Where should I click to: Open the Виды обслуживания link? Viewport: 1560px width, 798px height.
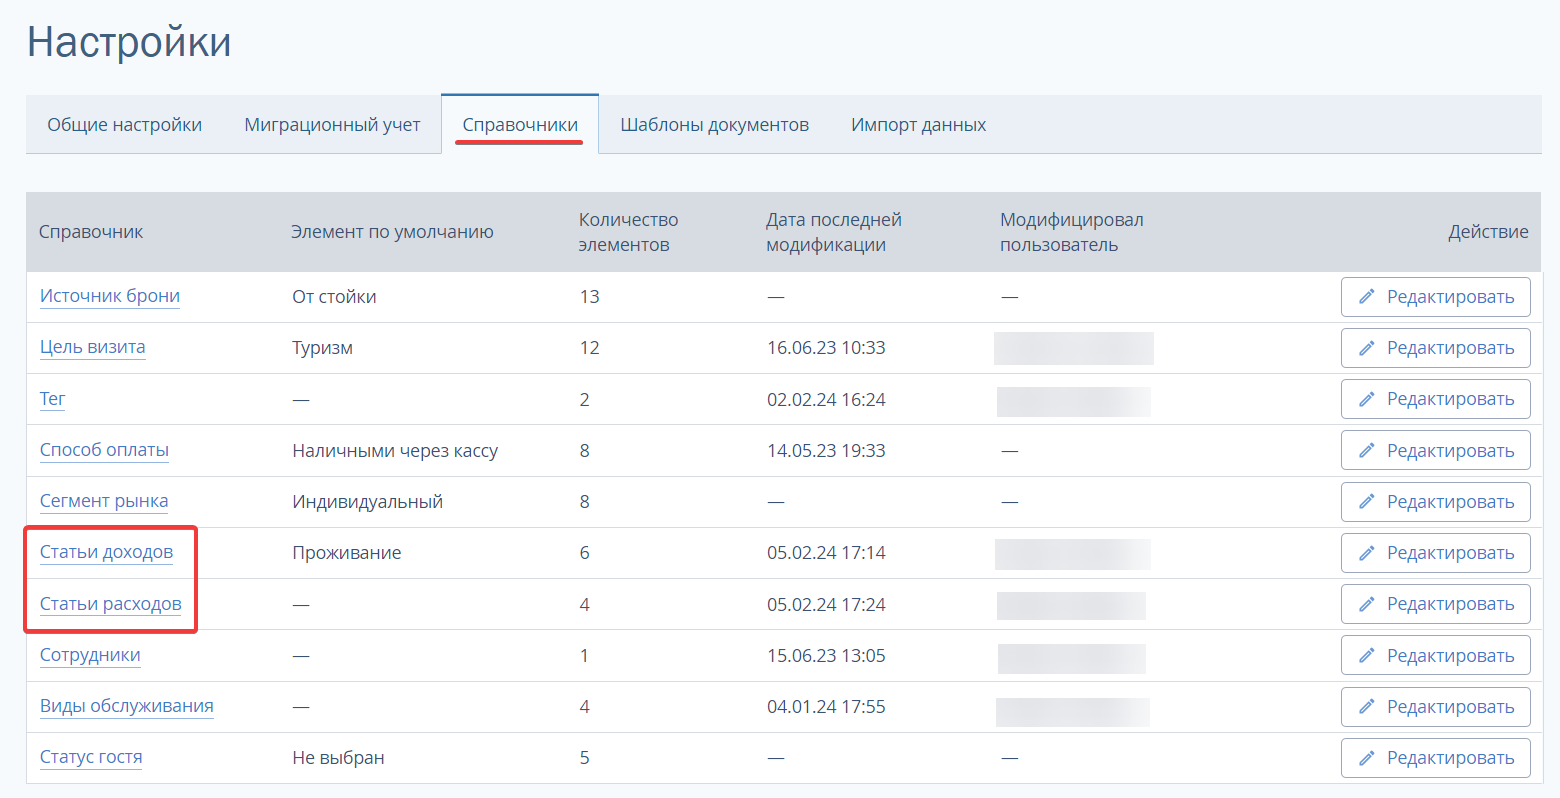point(127,706)
